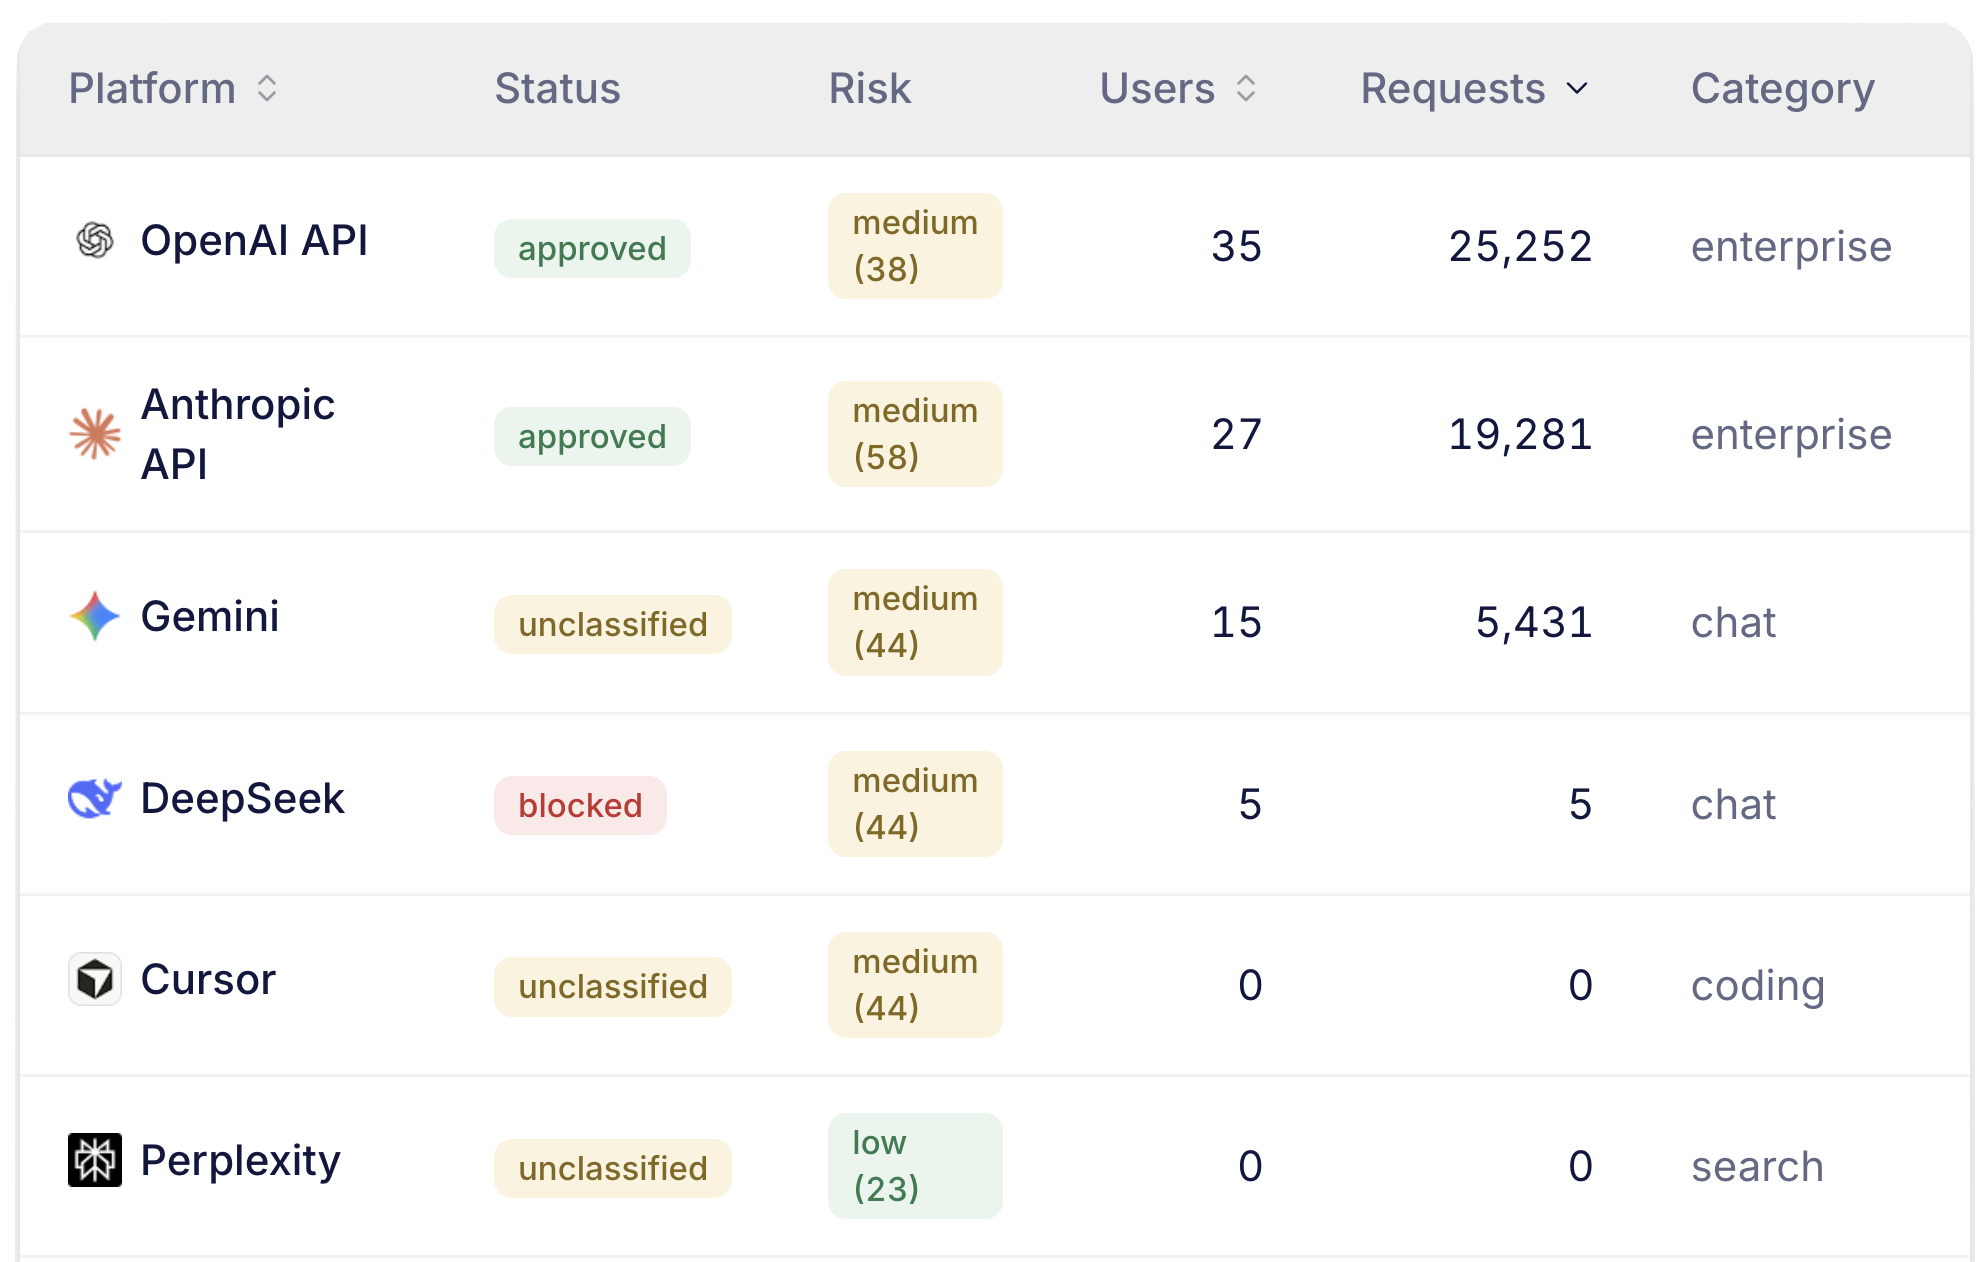Open the DeepSeek platform name
The image size is (1986, 1262).
(243, 798)
